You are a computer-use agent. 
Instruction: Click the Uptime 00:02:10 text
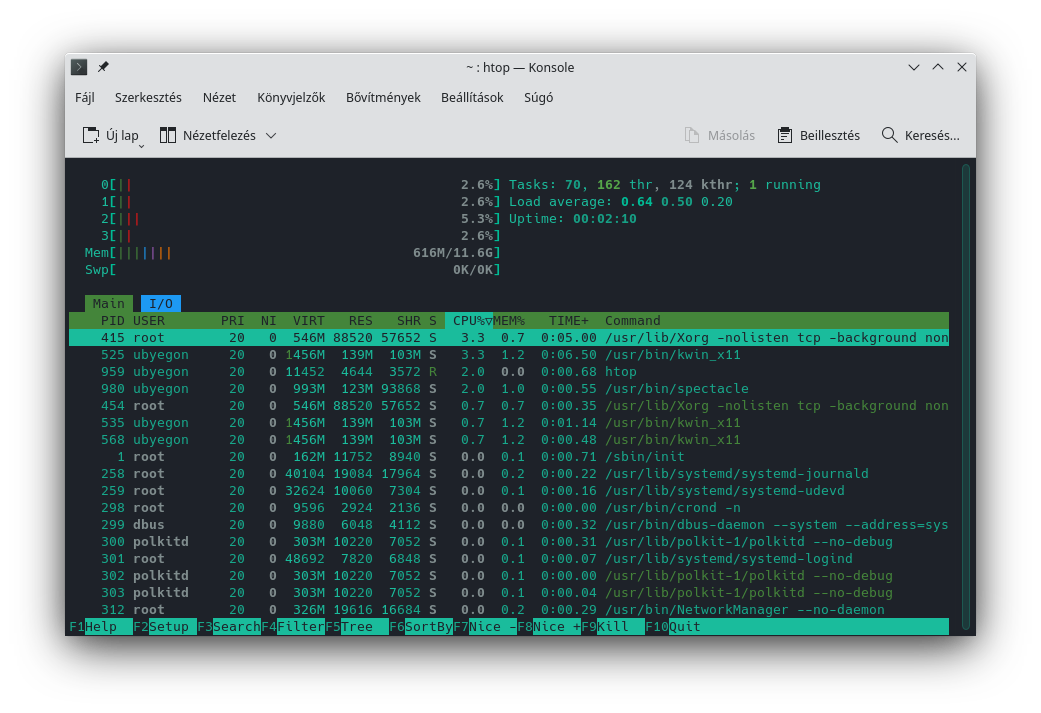pyautogui.click(x=572, y=218)
